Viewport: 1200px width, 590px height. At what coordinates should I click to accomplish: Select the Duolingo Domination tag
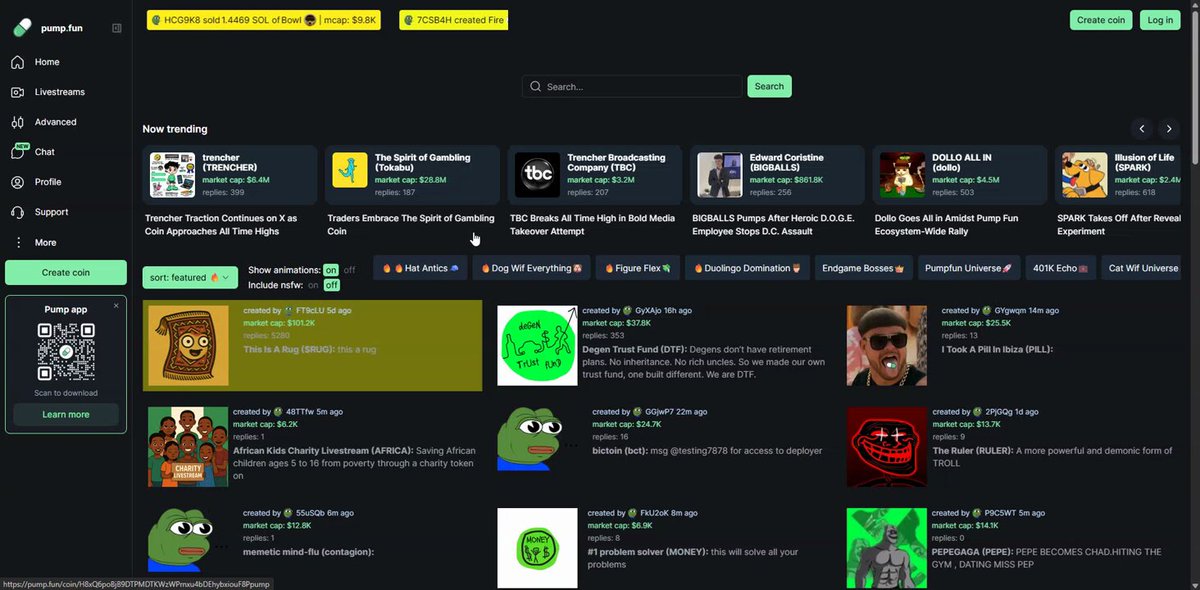pyautogui.click(x=747, y=268)
